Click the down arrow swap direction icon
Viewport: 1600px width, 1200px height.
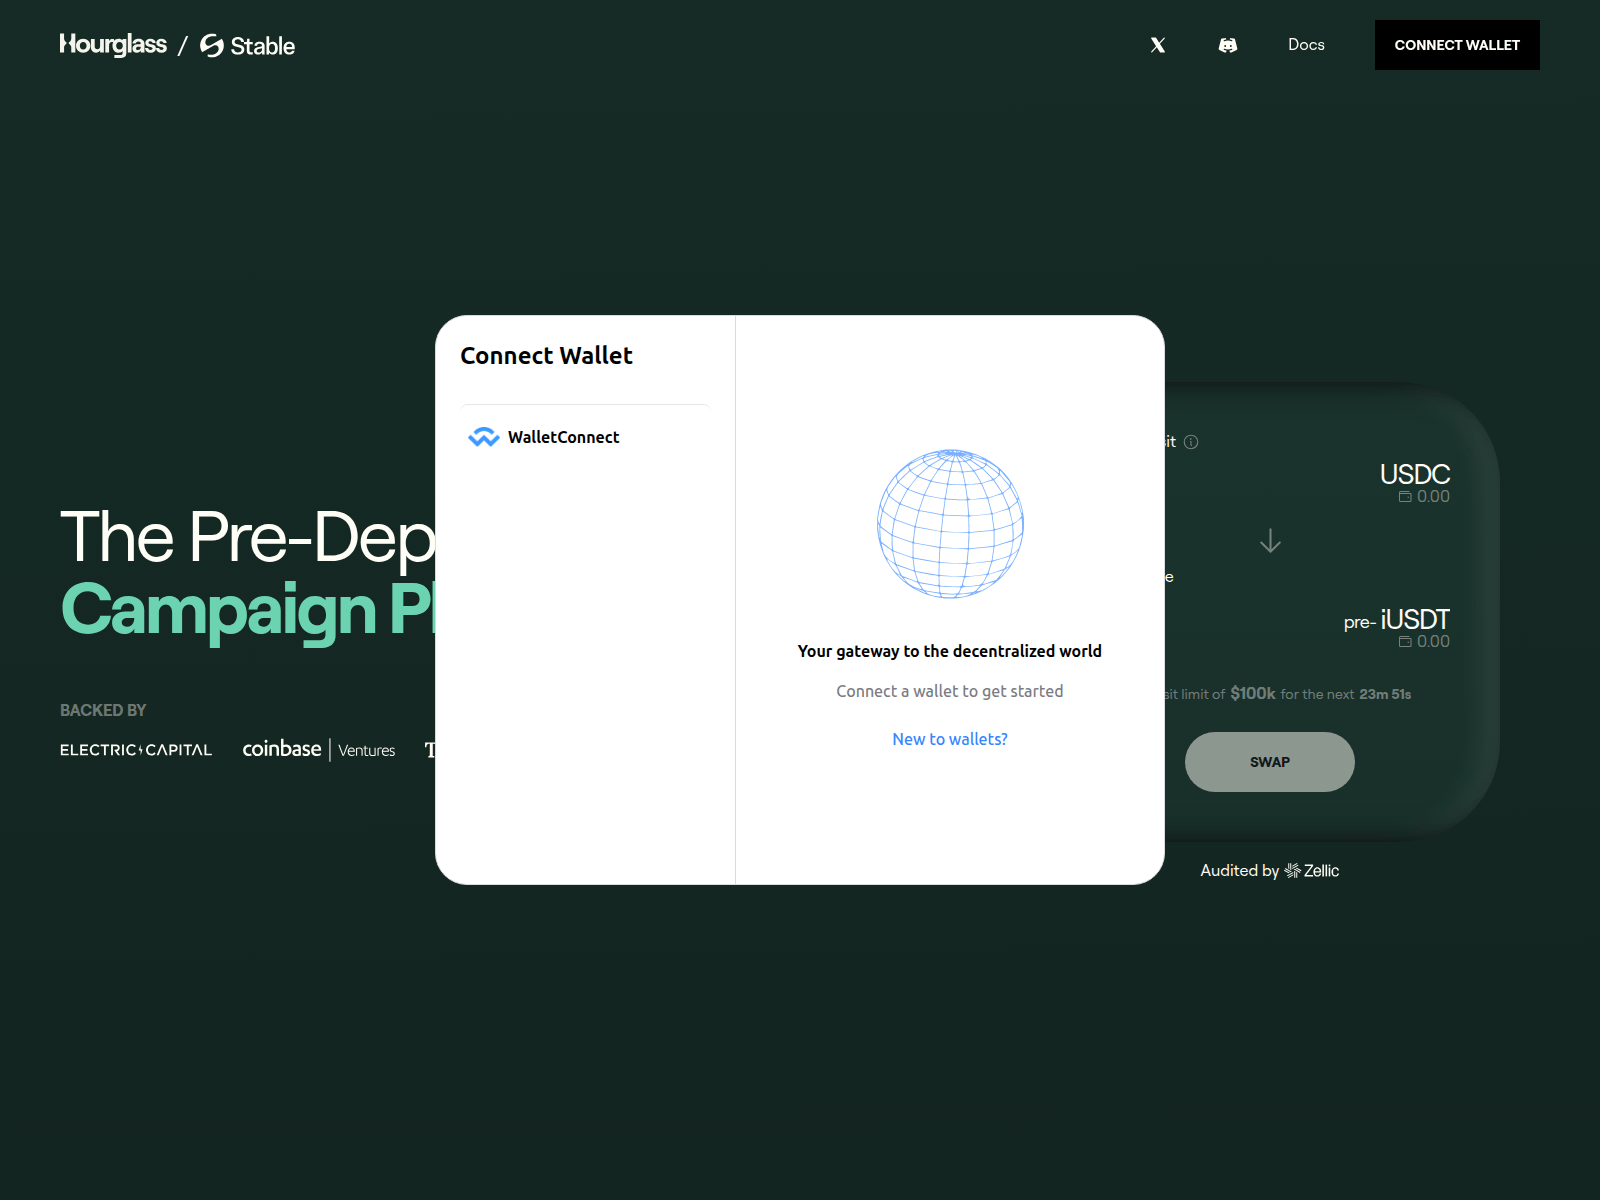(1270, 541)
